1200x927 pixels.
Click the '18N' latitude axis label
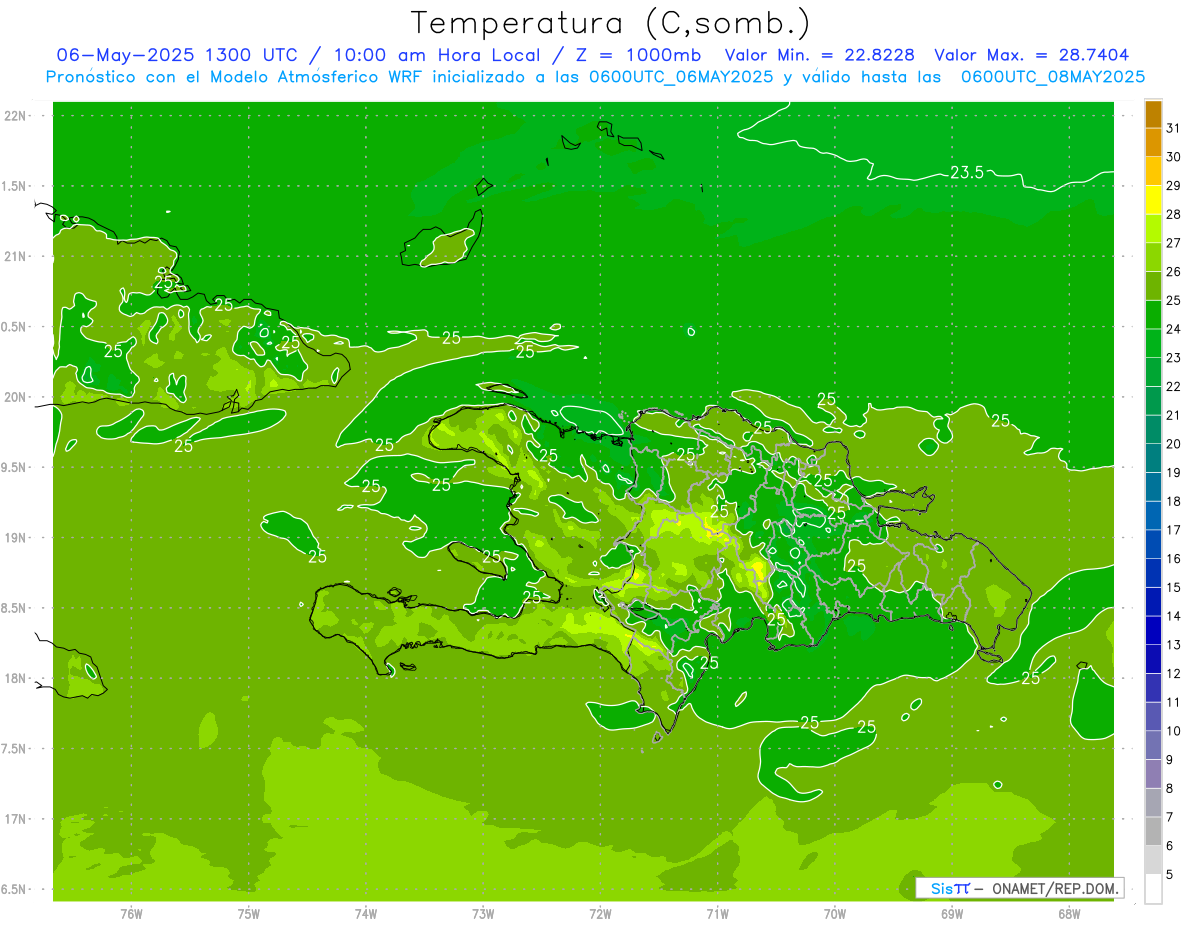click(14, 679)
